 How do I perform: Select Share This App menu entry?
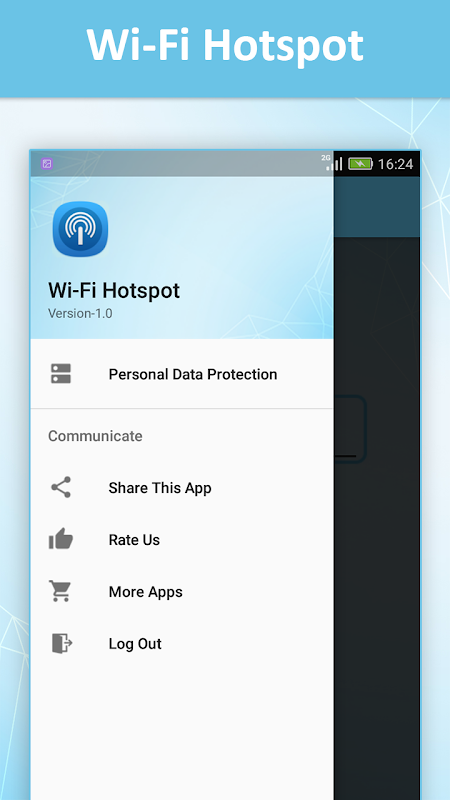pyautogui.click(x=182, y=488)
